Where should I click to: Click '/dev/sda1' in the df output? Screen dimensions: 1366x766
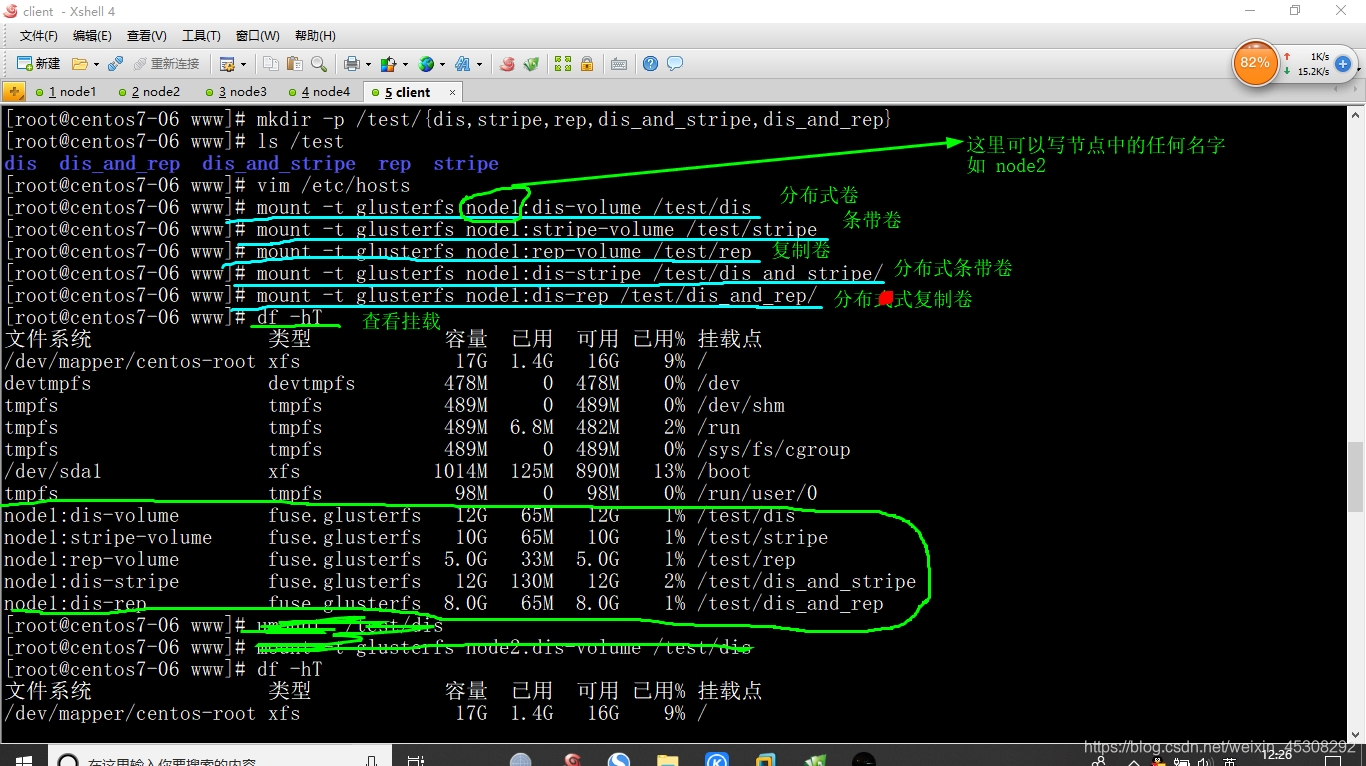tap(53, 471)
